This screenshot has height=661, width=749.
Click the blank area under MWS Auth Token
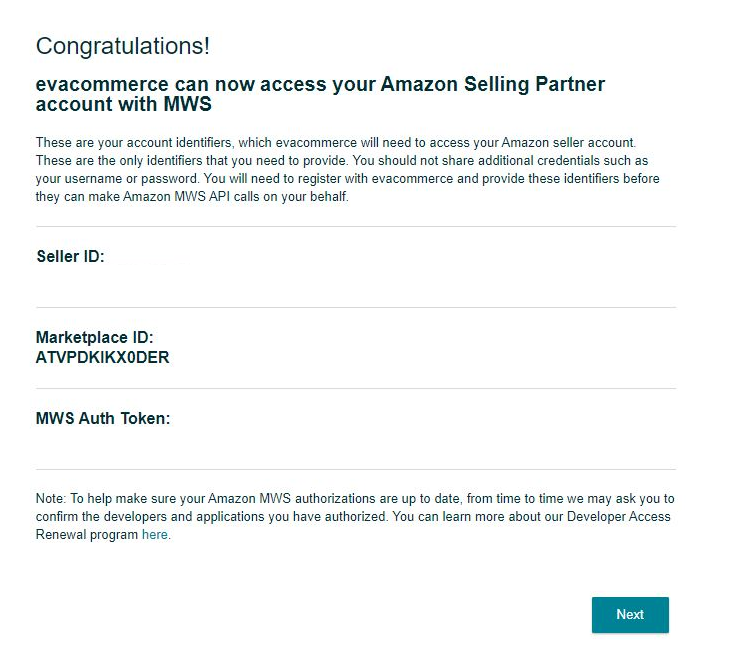[356, 447]
